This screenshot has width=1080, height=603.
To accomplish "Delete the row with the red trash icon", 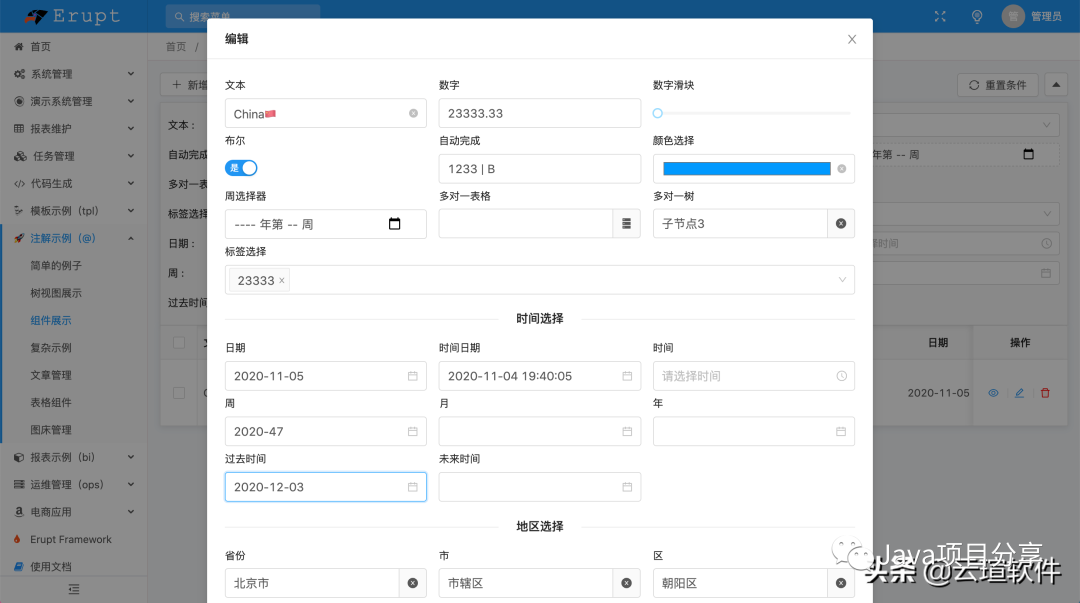I will click(1045, 393).
